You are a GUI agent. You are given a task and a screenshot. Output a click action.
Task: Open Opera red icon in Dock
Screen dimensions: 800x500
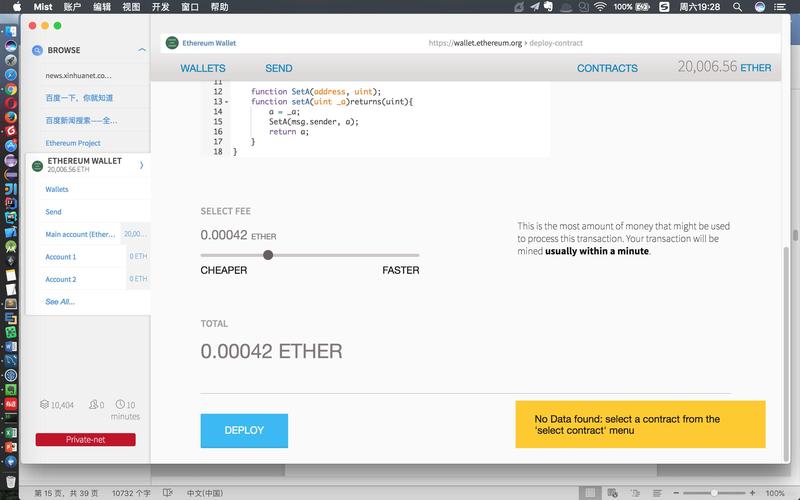point(11,103)
